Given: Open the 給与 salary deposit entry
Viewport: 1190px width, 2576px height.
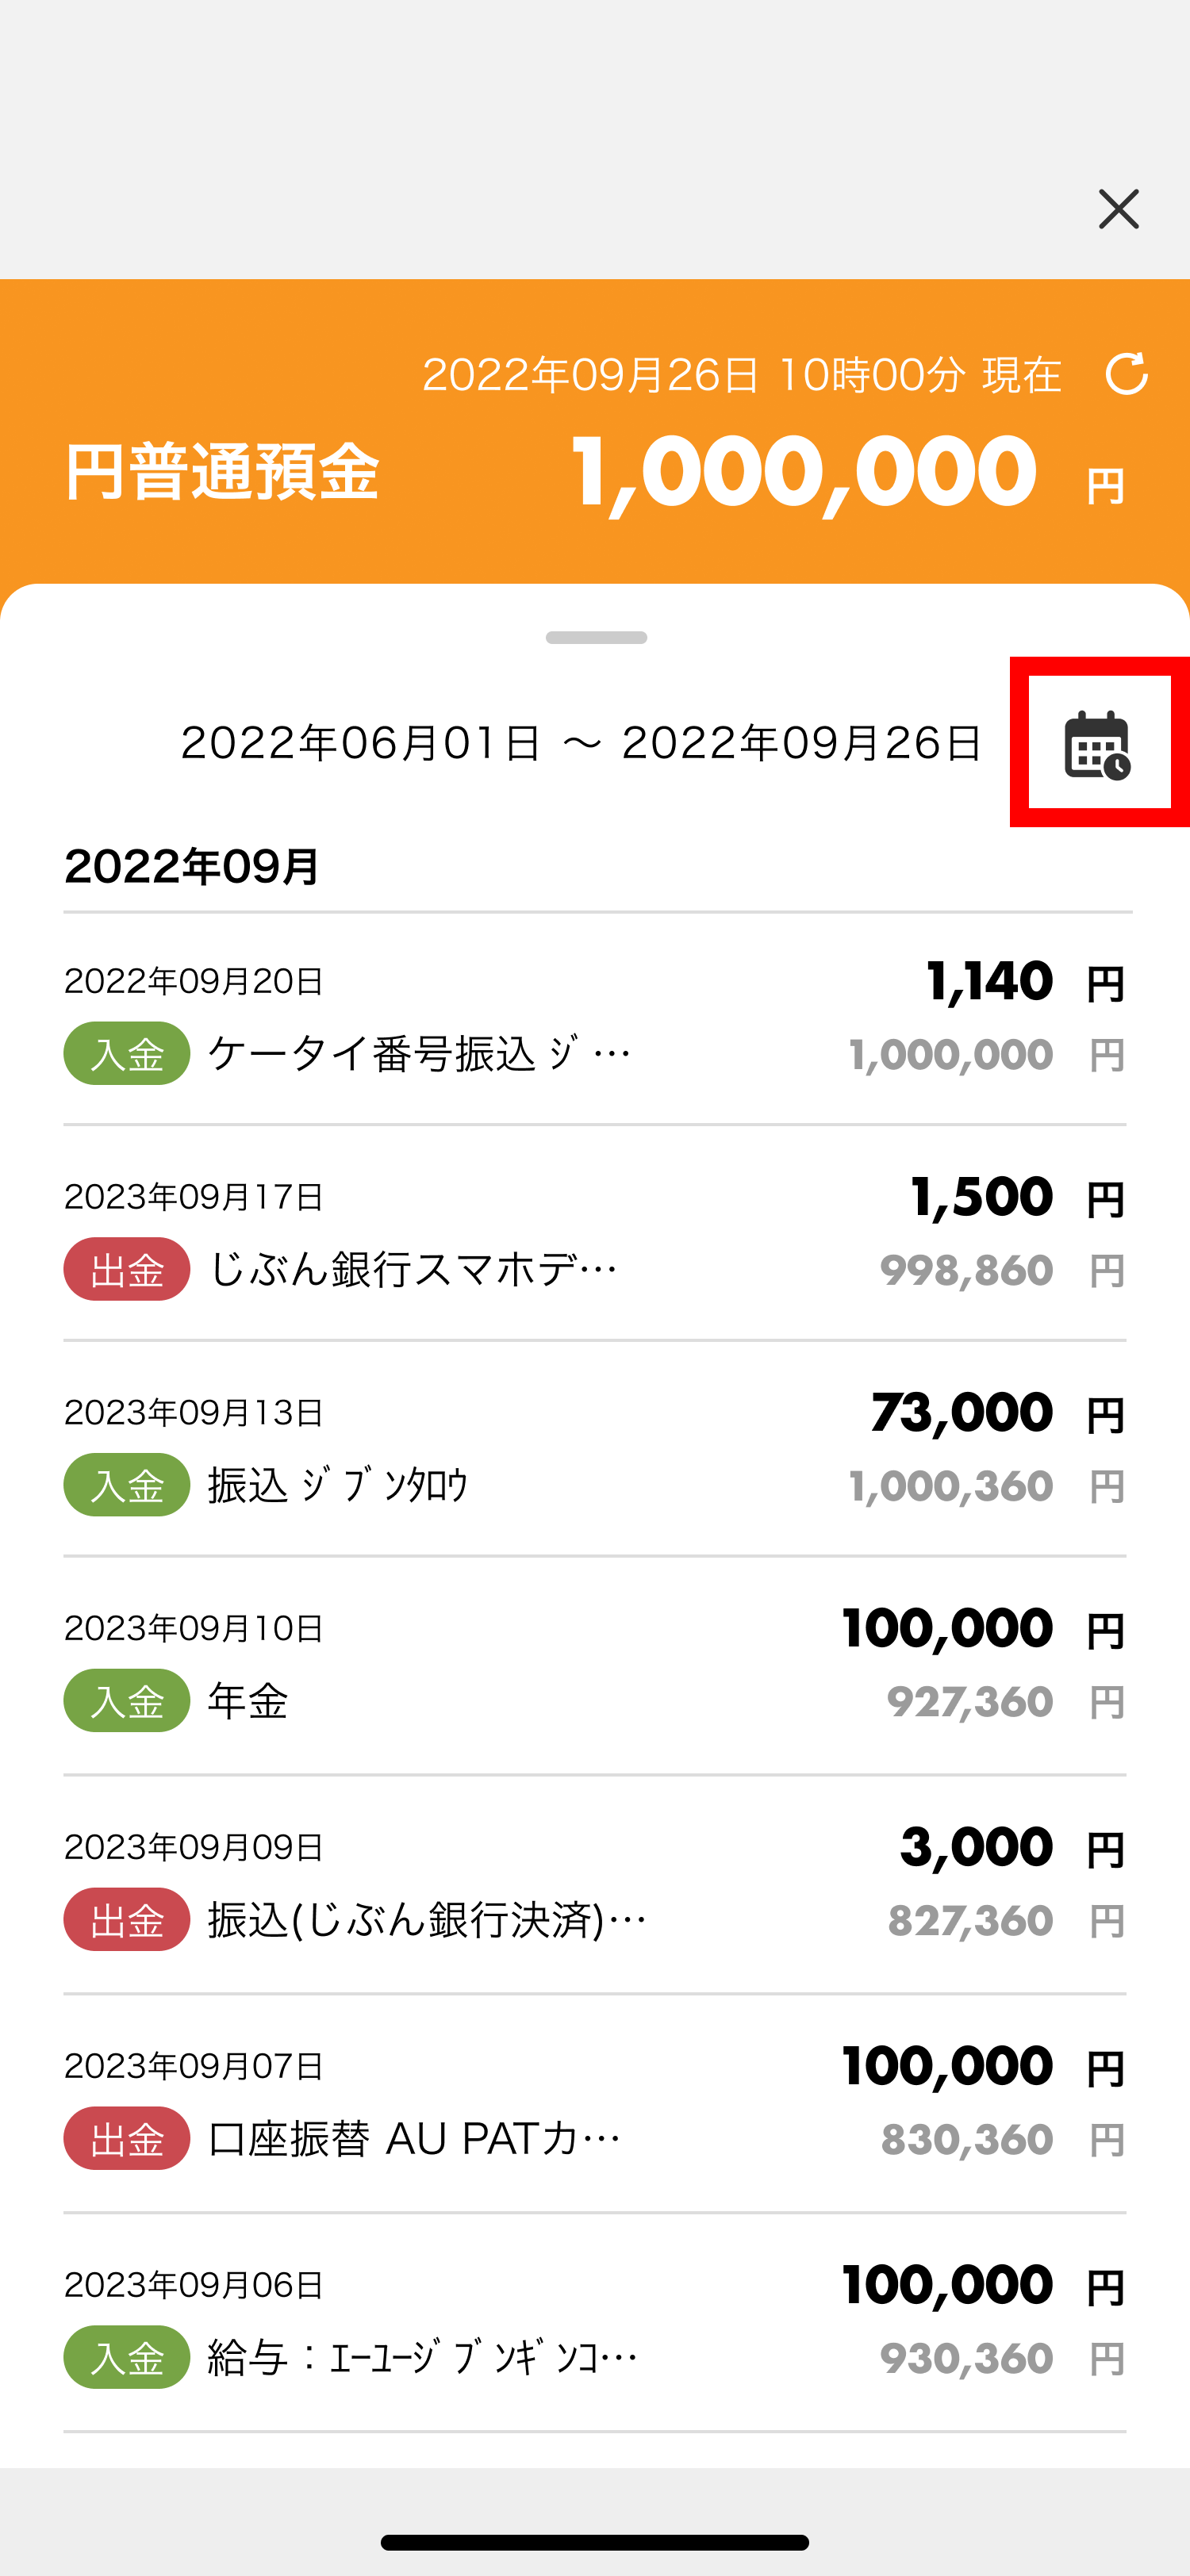Looking at the screenshot, I should pos(595,2323).
